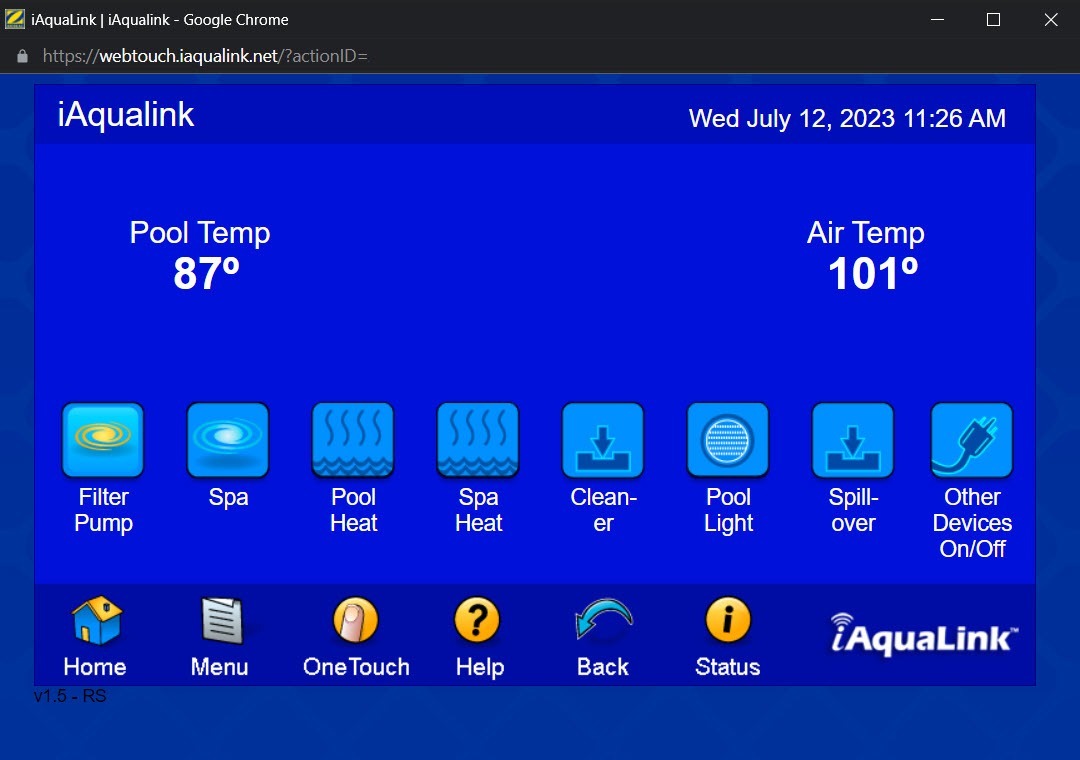Image resolution: width=1080 pixels, height=760 pixels.
Task: Toggle the Filter Pump device
Action: pos(103,440)
